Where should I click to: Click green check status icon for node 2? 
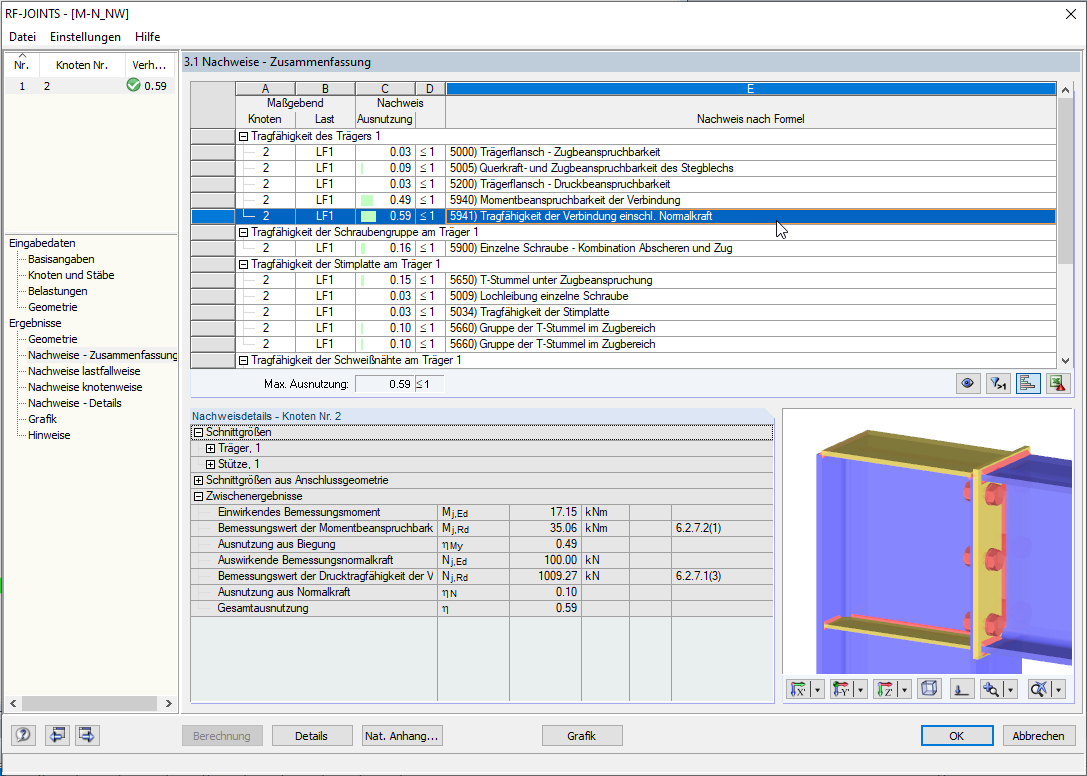[133, 85]
